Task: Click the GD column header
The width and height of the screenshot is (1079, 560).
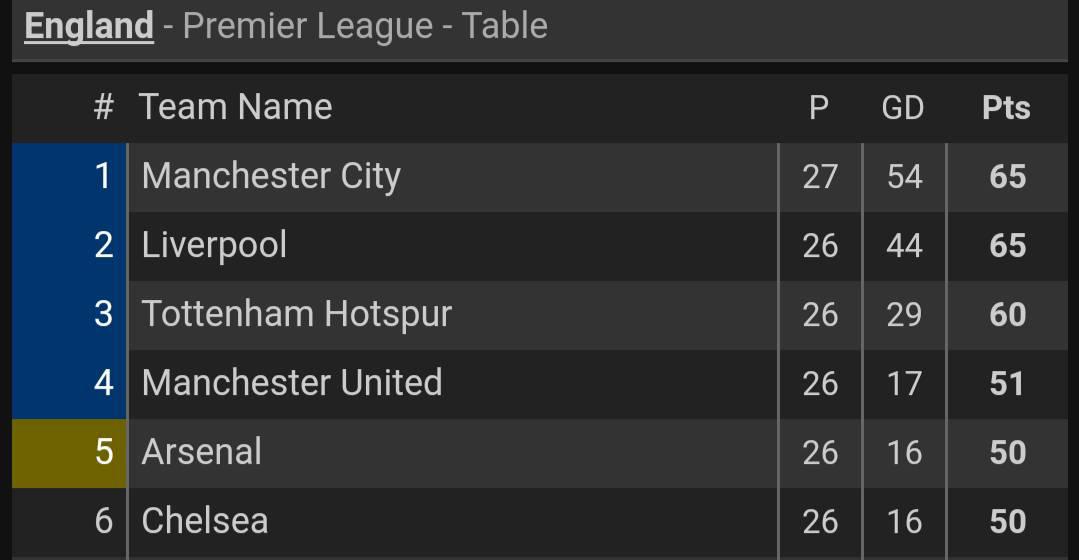Action: (x=902, y=108)
